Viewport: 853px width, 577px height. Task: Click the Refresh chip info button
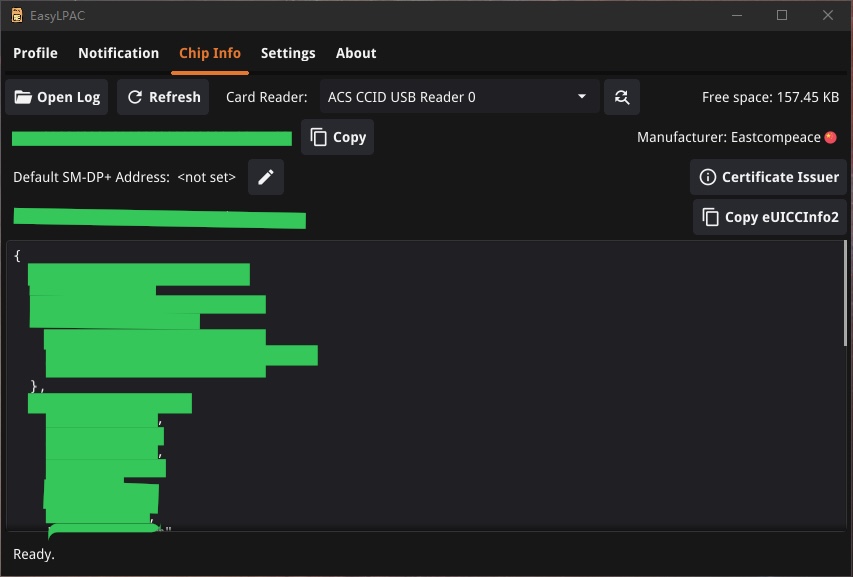[x=163, y=97]
